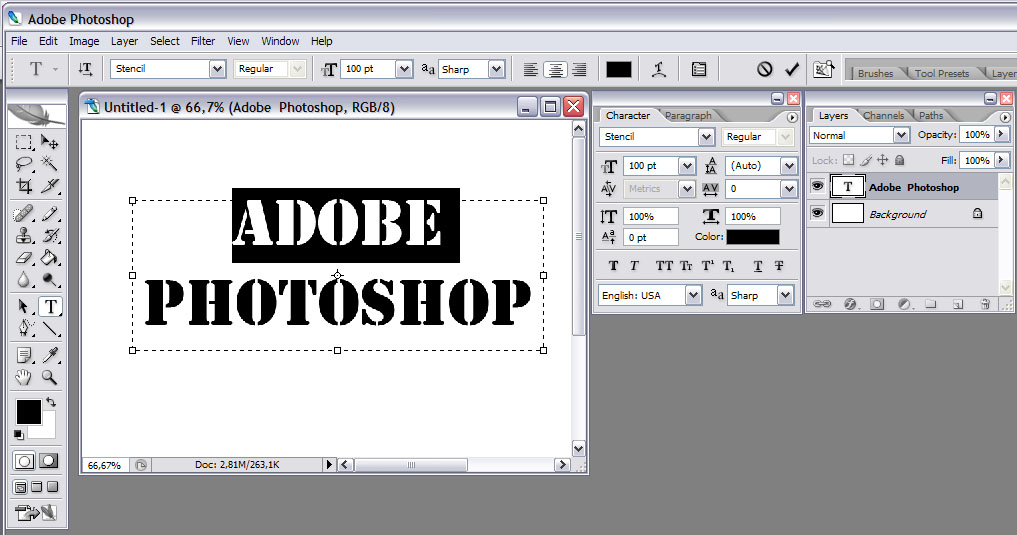
Task: Commit the current text edits
Action: tap(792, 69)
